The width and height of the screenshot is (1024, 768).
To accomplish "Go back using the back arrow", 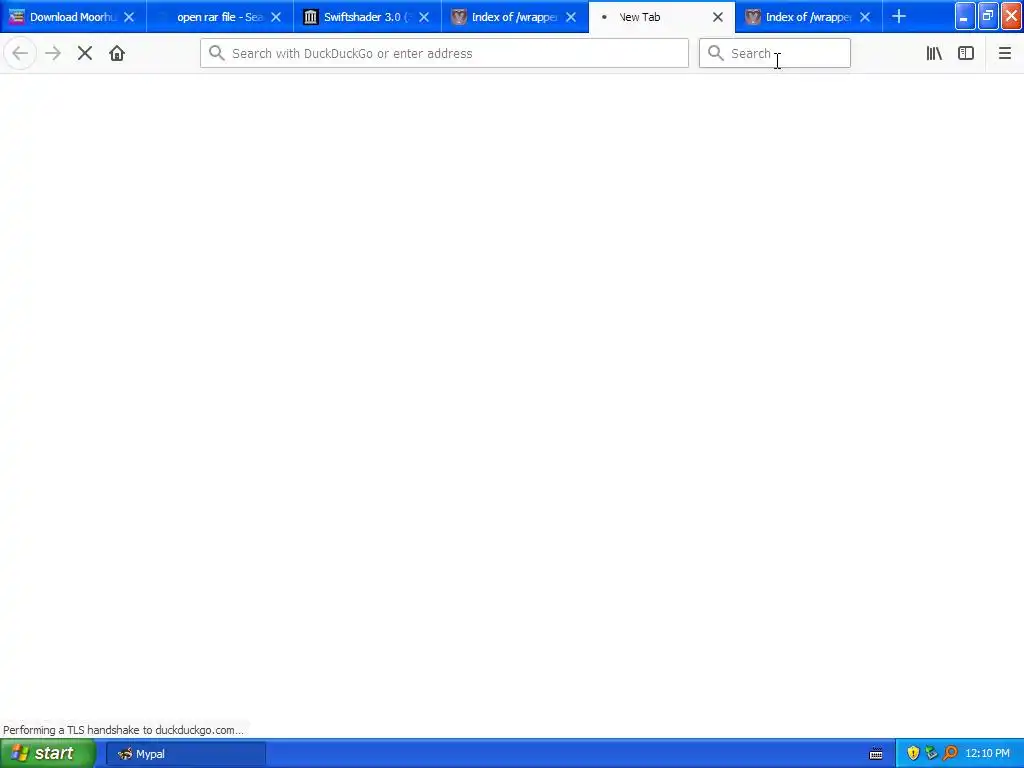I will click(20, 53).
